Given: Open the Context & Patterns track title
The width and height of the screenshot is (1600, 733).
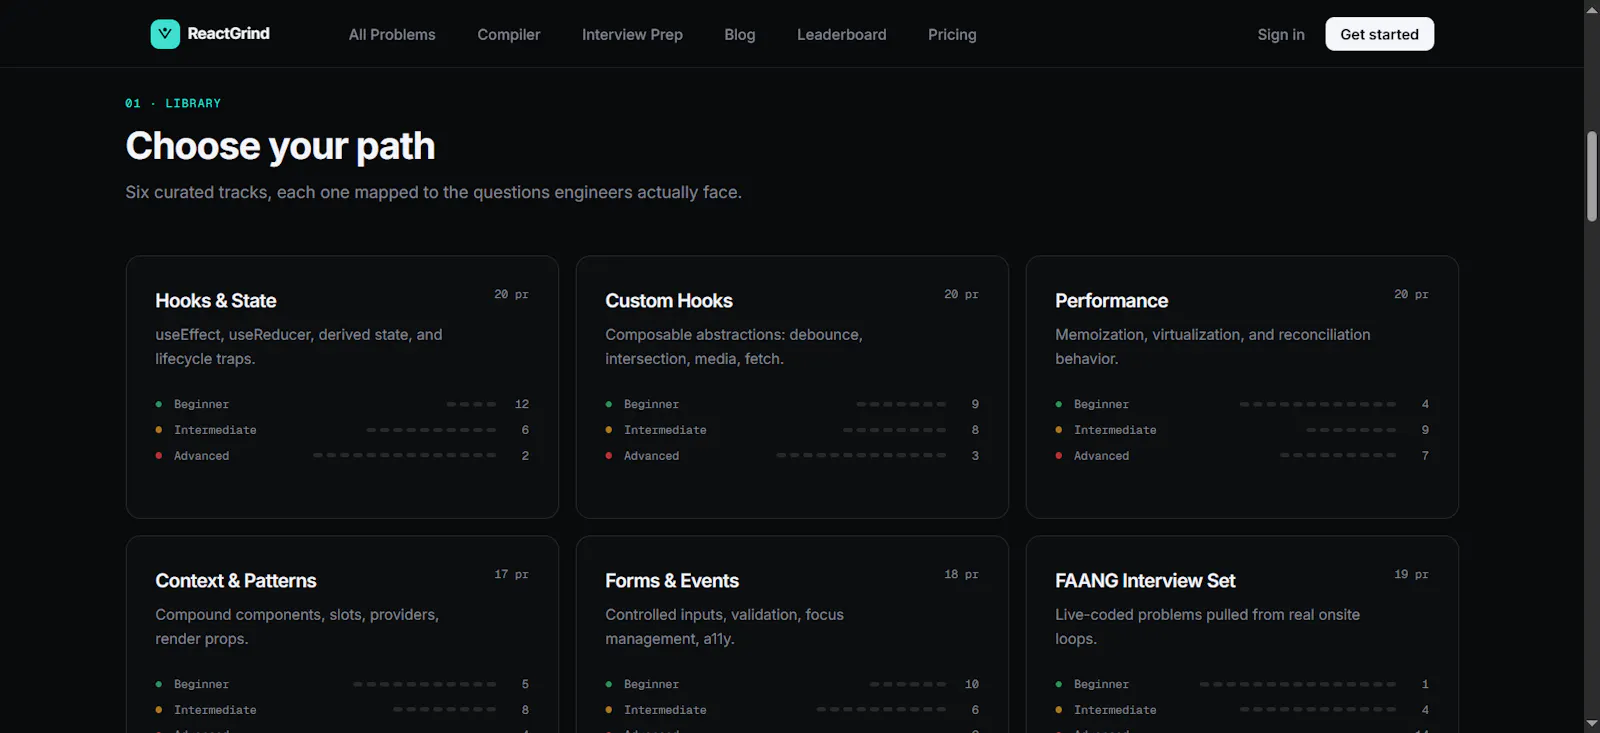Looking at the screenshot, I should coord(236,581).
